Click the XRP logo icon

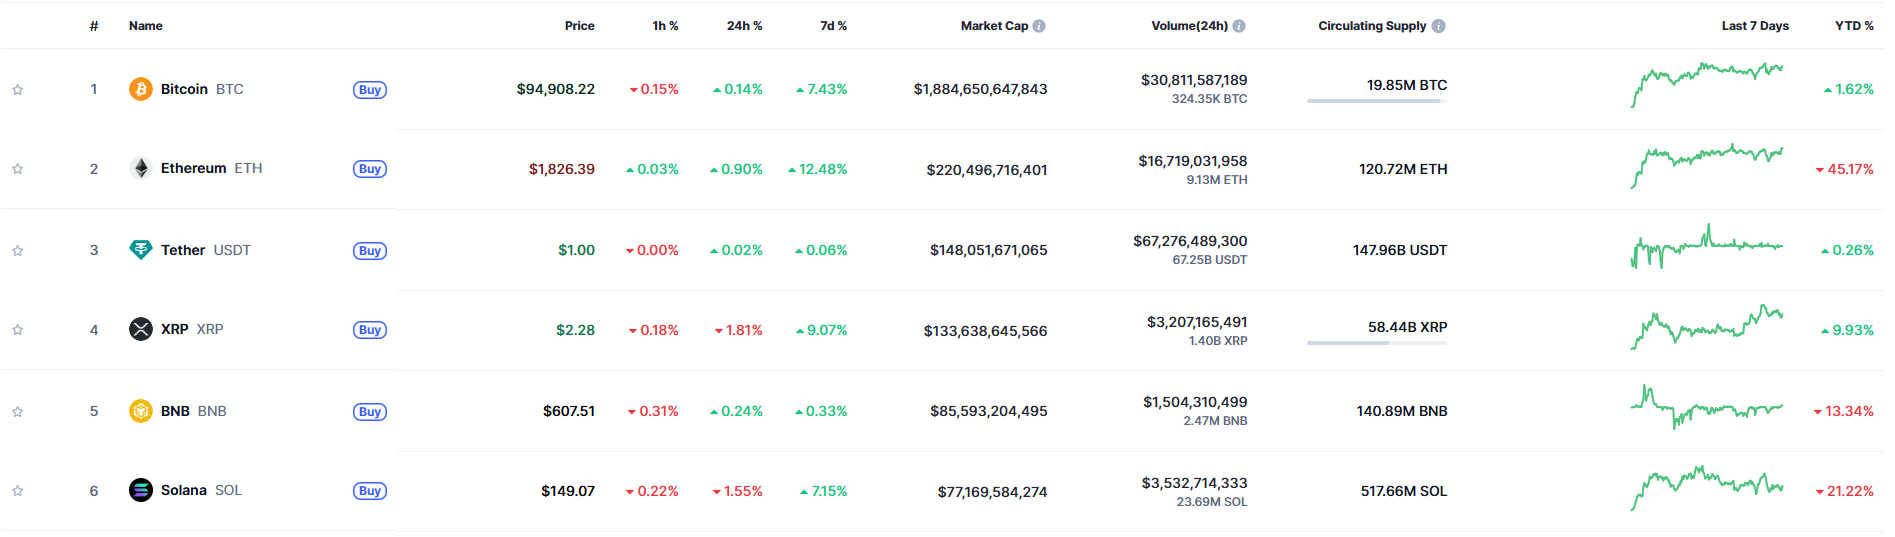click(141, 329)
